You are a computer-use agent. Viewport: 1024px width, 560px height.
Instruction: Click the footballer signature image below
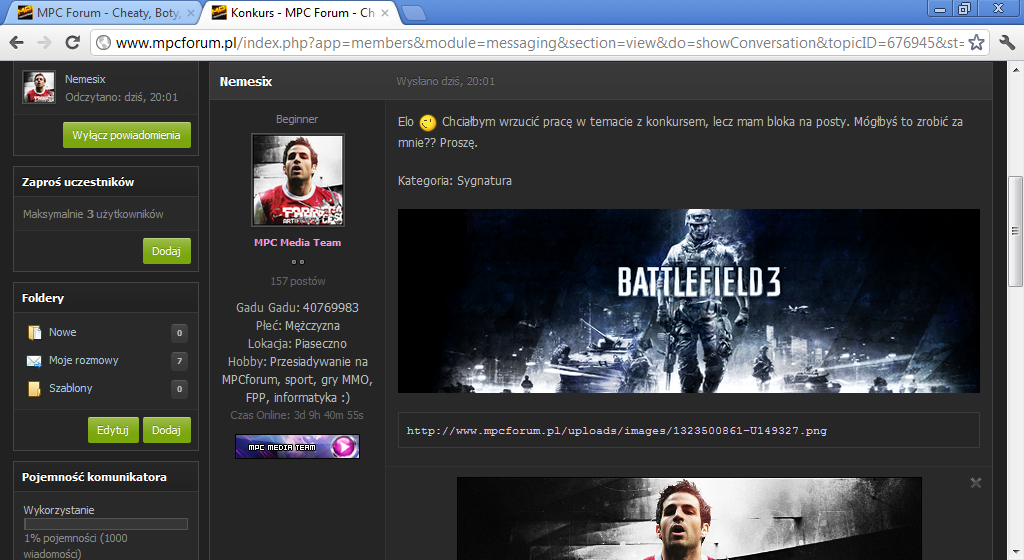tap(689, 518)
